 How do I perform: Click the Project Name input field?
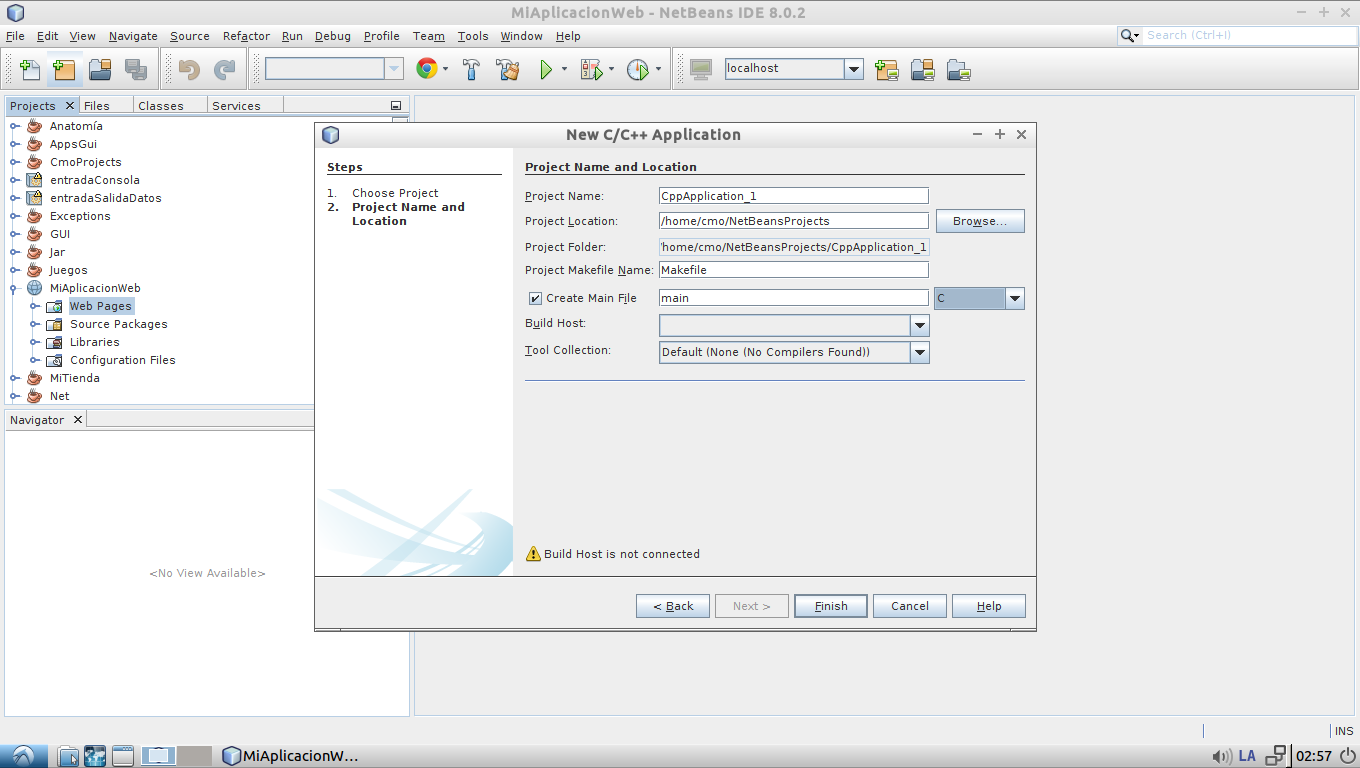click(x=794, y=196)
